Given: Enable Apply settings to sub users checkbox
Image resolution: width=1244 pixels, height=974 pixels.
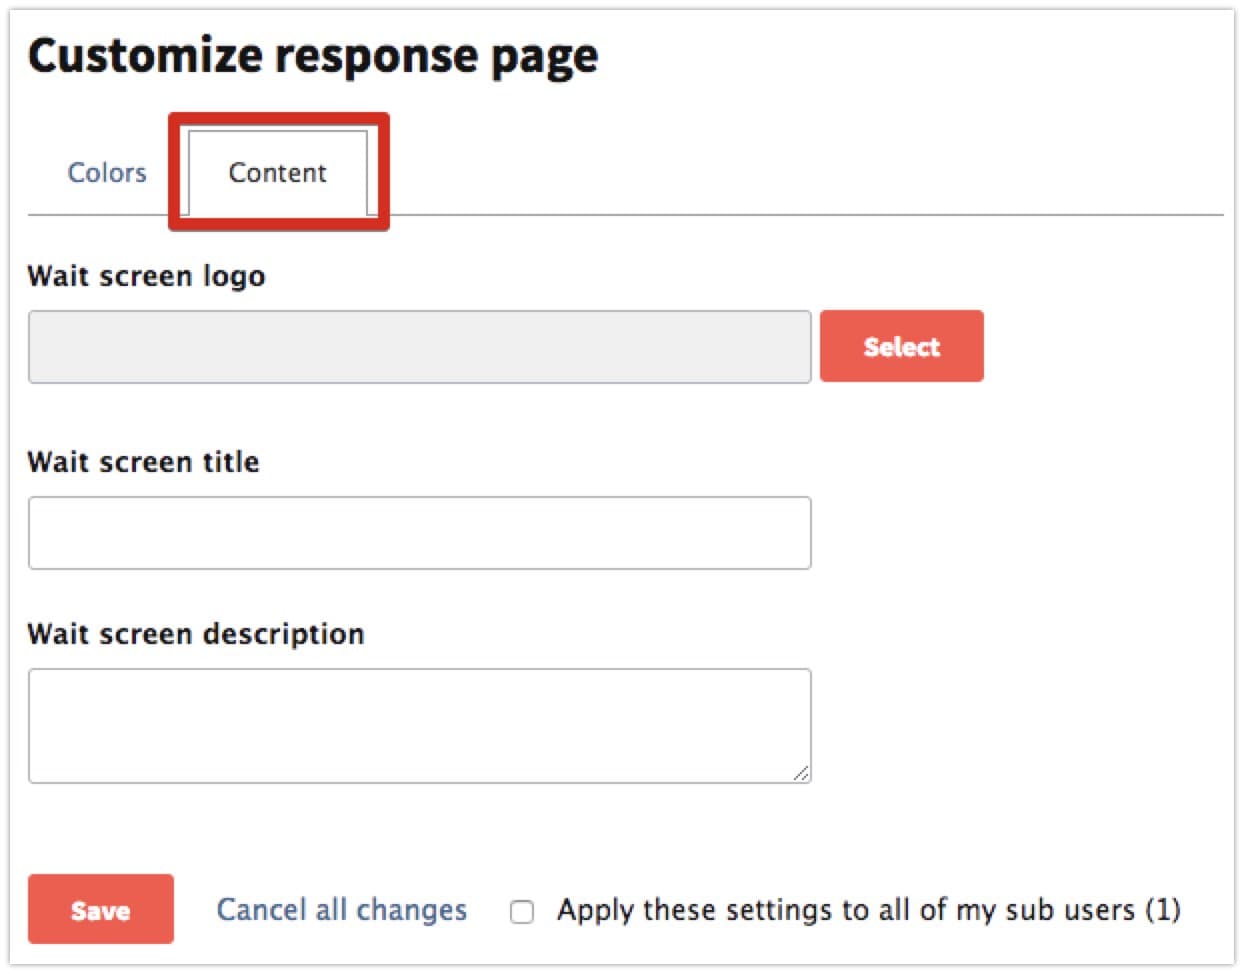Looking at the screenshot, I should [x=522, y=911].
